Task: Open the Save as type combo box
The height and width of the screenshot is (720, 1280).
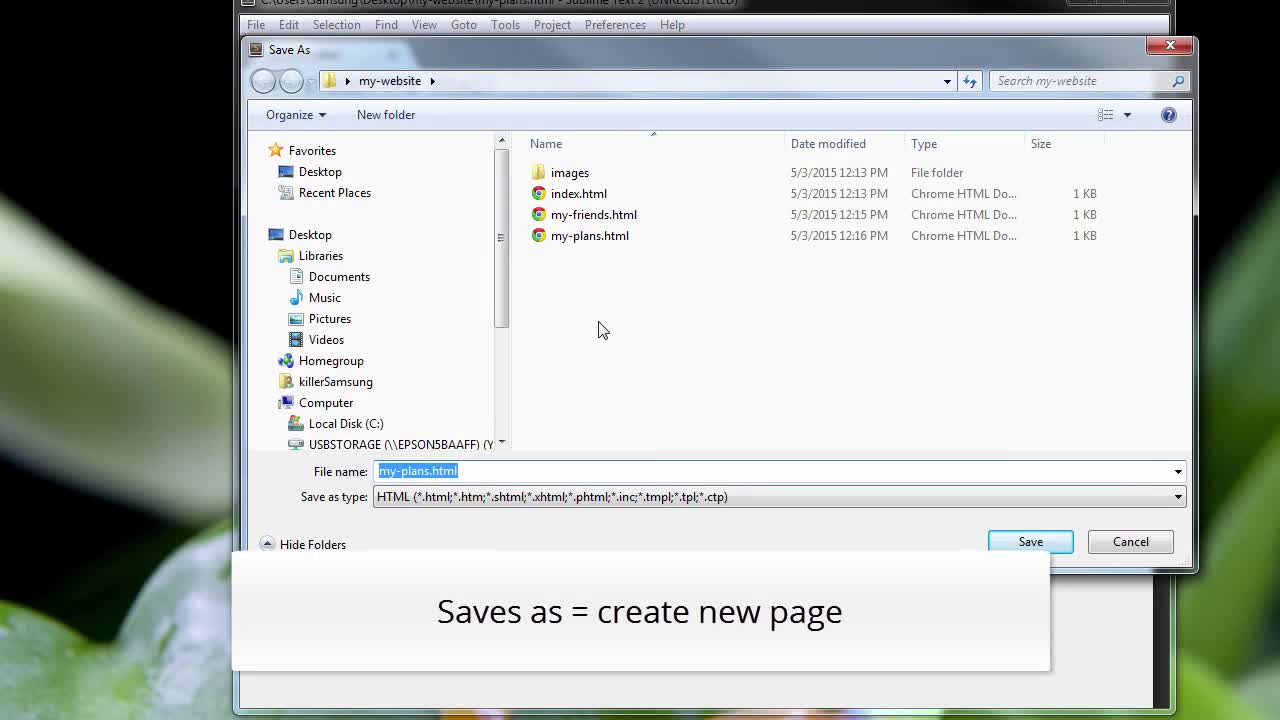Action: [780, 497]
